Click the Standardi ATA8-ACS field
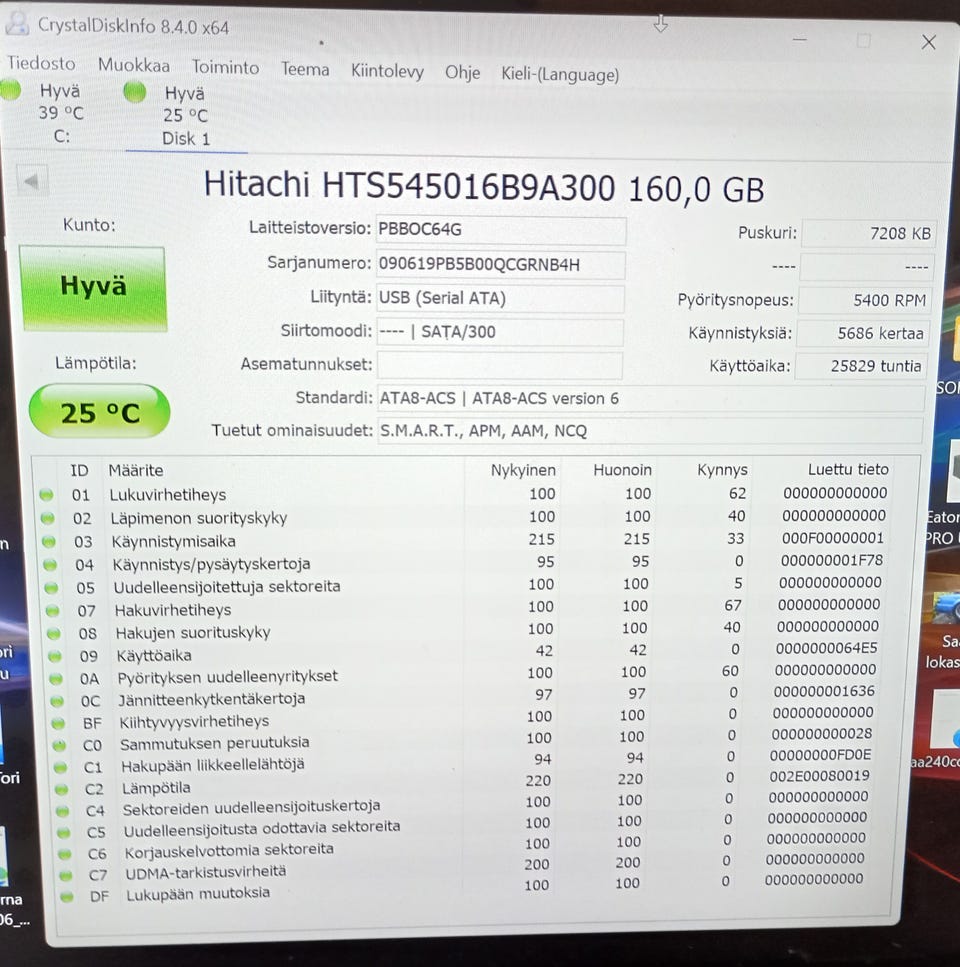The width and height of the screenshot is (960, 967). (x=650, y=398)
